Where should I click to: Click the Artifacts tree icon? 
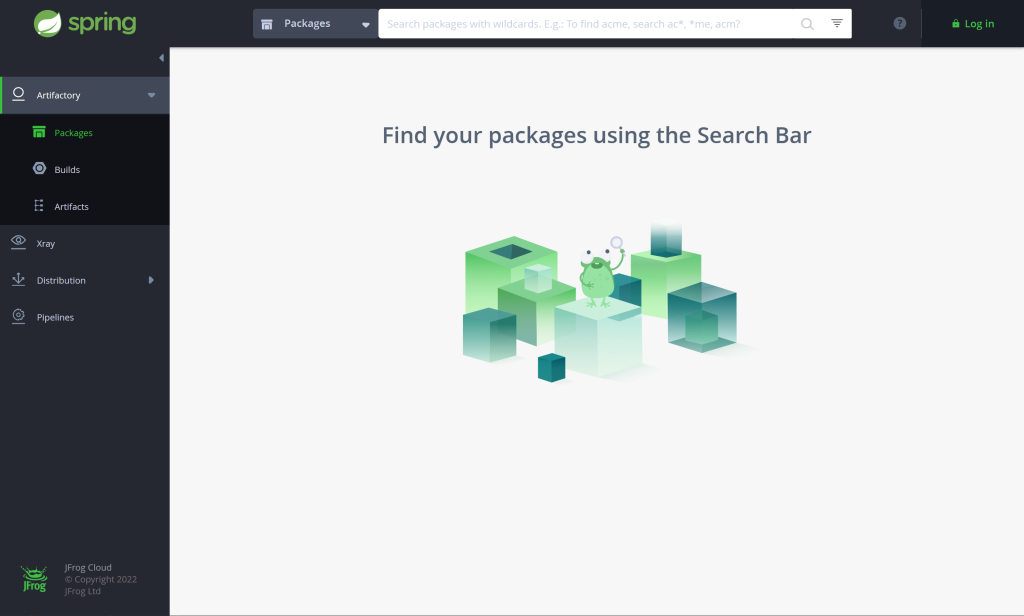(39, 206)
